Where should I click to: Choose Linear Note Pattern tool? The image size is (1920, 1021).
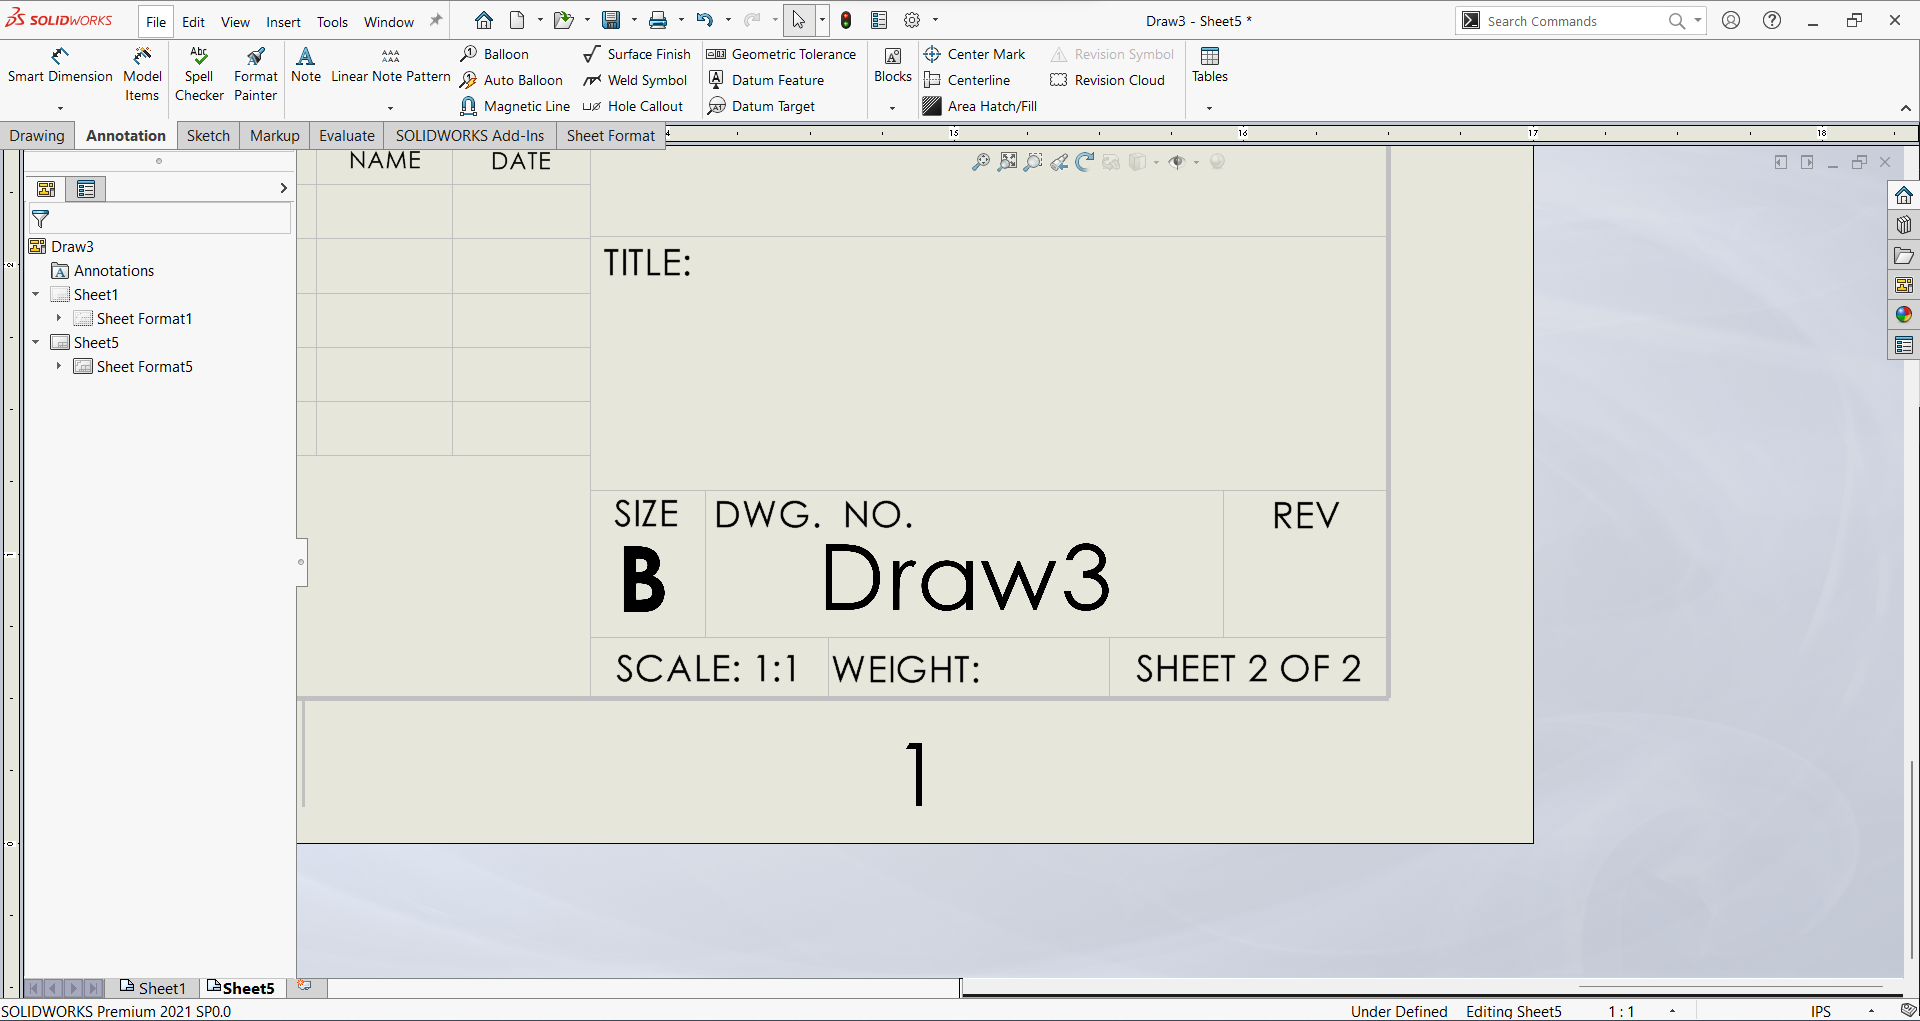click(x=391, y=66)
